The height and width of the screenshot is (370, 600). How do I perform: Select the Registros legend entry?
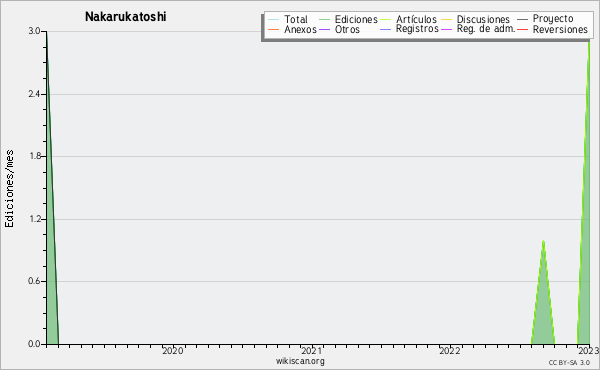[417, 29]
